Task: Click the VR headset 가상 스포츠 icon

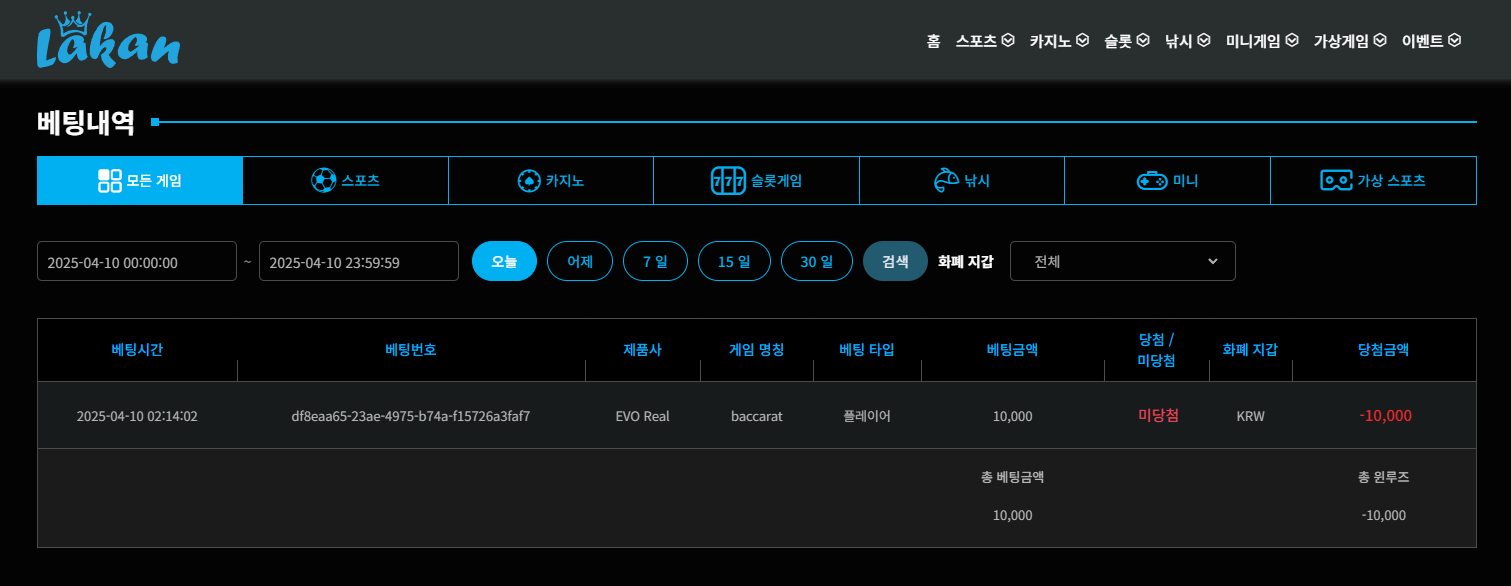Action: [1336, 181]
